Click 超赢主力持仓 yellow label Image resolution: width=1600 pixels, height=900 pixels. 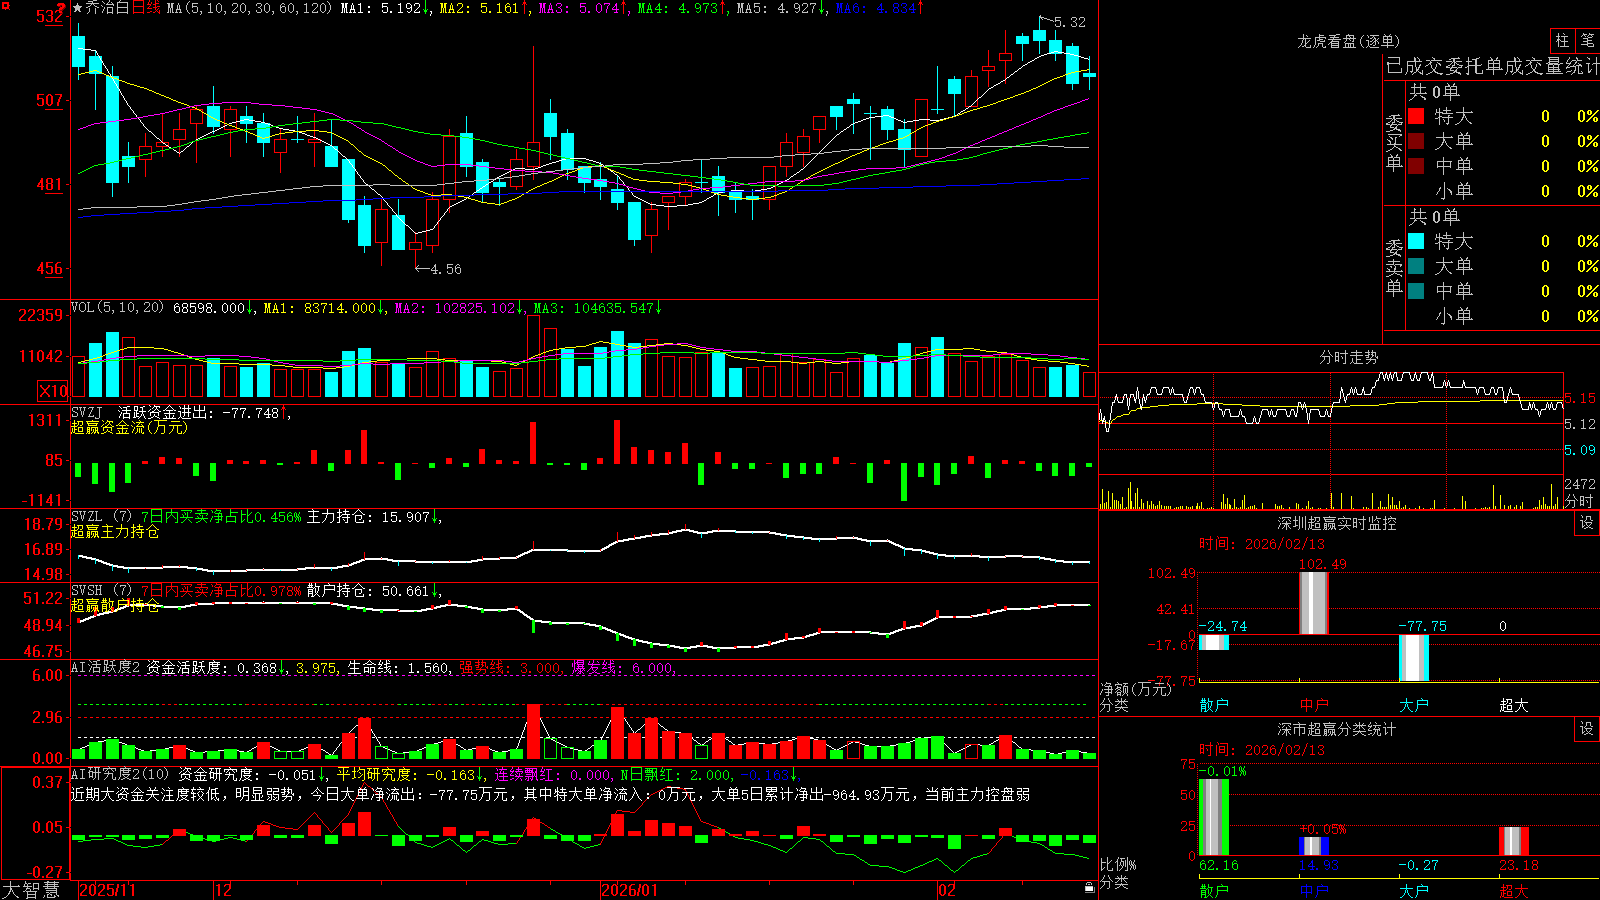115,531
